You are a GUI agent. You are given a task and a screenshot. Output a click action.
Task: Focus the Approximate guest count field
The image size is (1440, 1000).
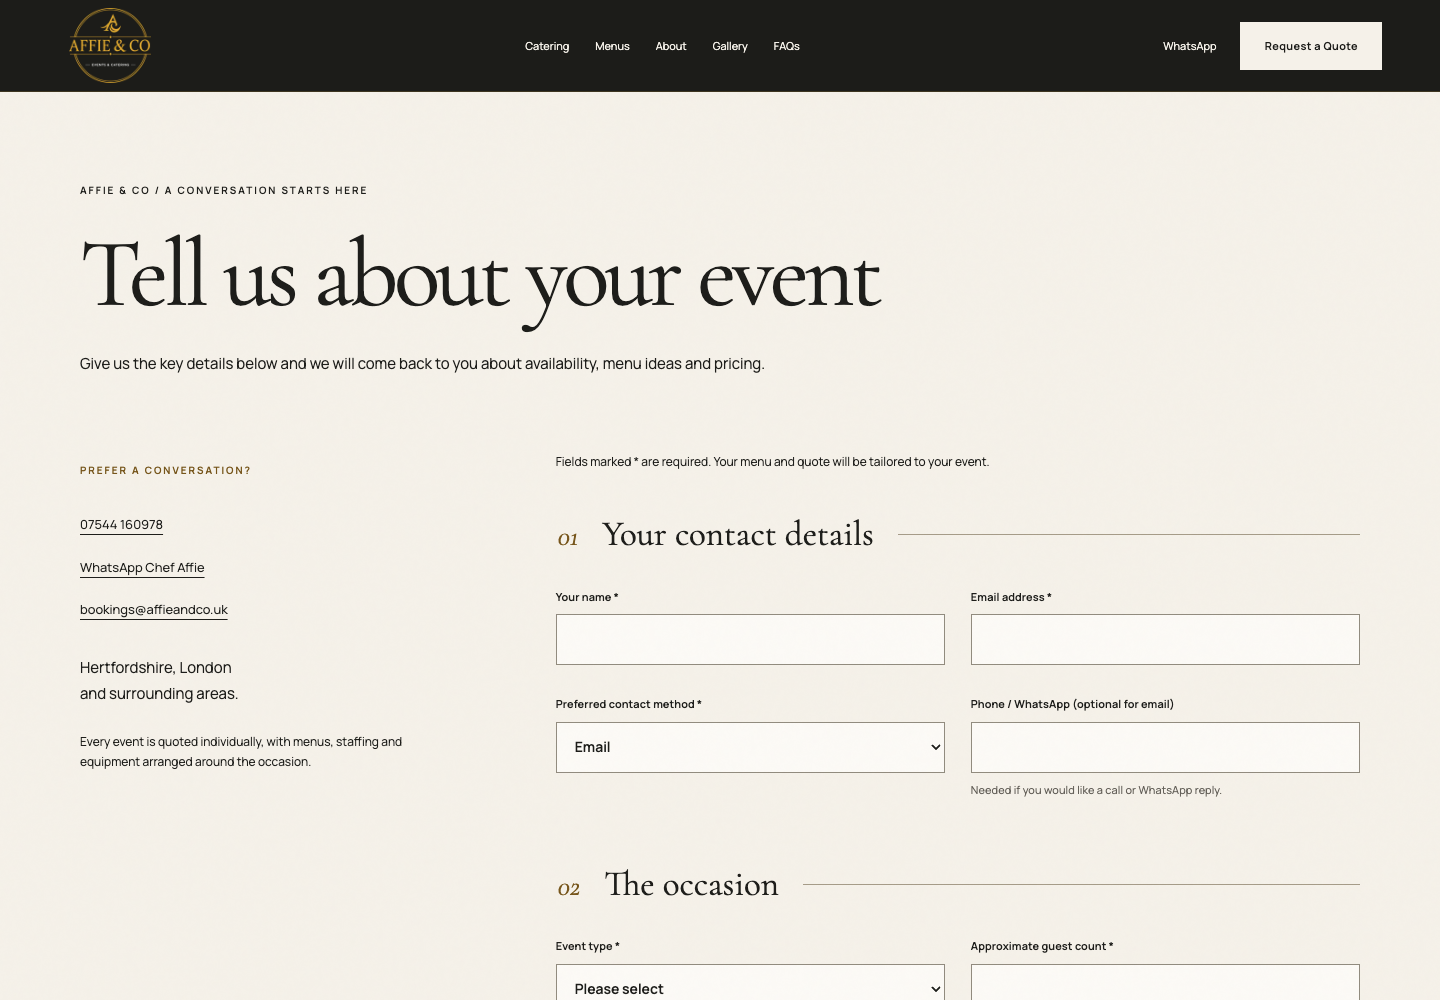[x=1165, y=983]
